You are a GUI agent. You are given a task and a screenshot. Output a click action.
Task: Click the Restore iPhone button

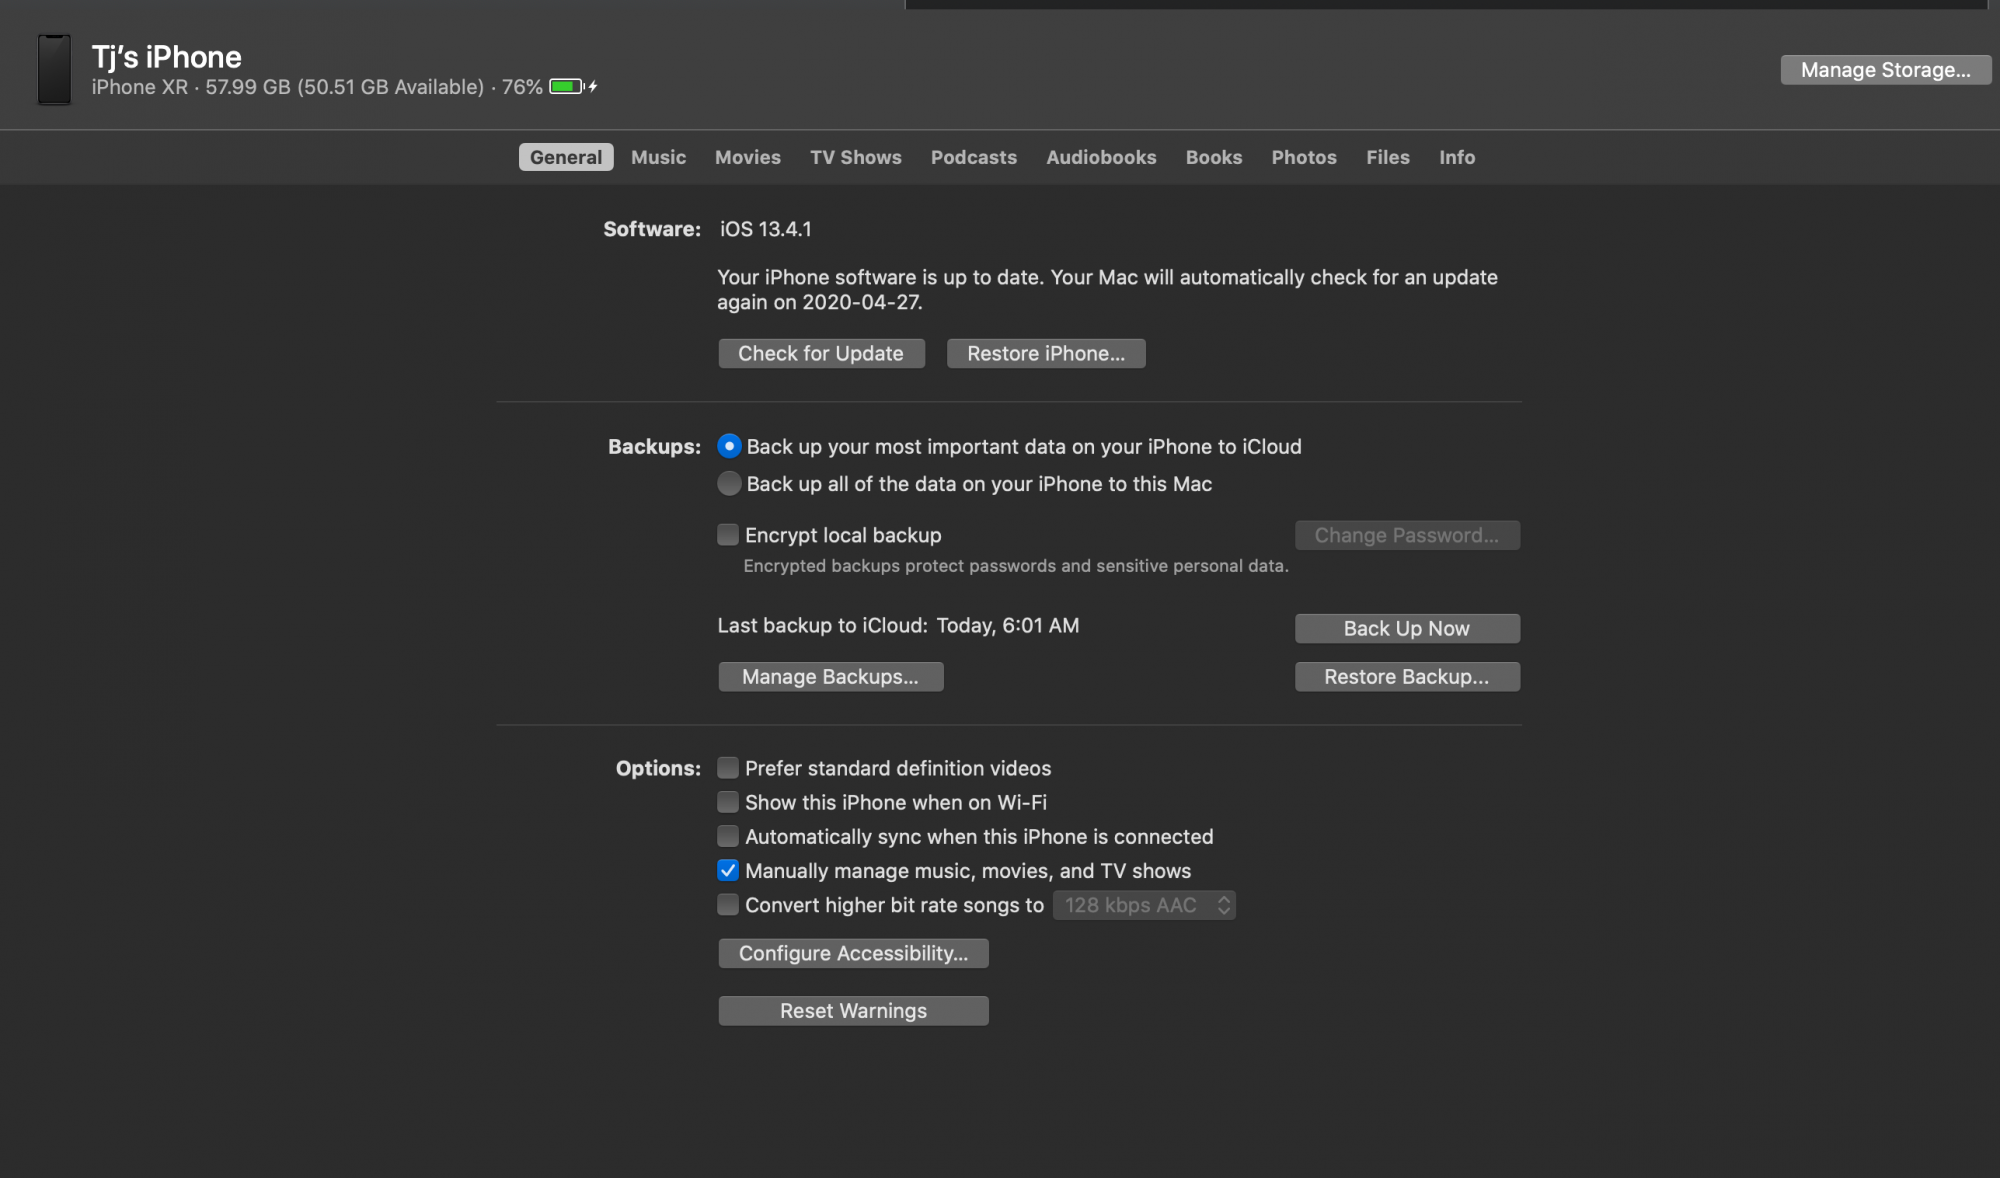click(1046, 353)
